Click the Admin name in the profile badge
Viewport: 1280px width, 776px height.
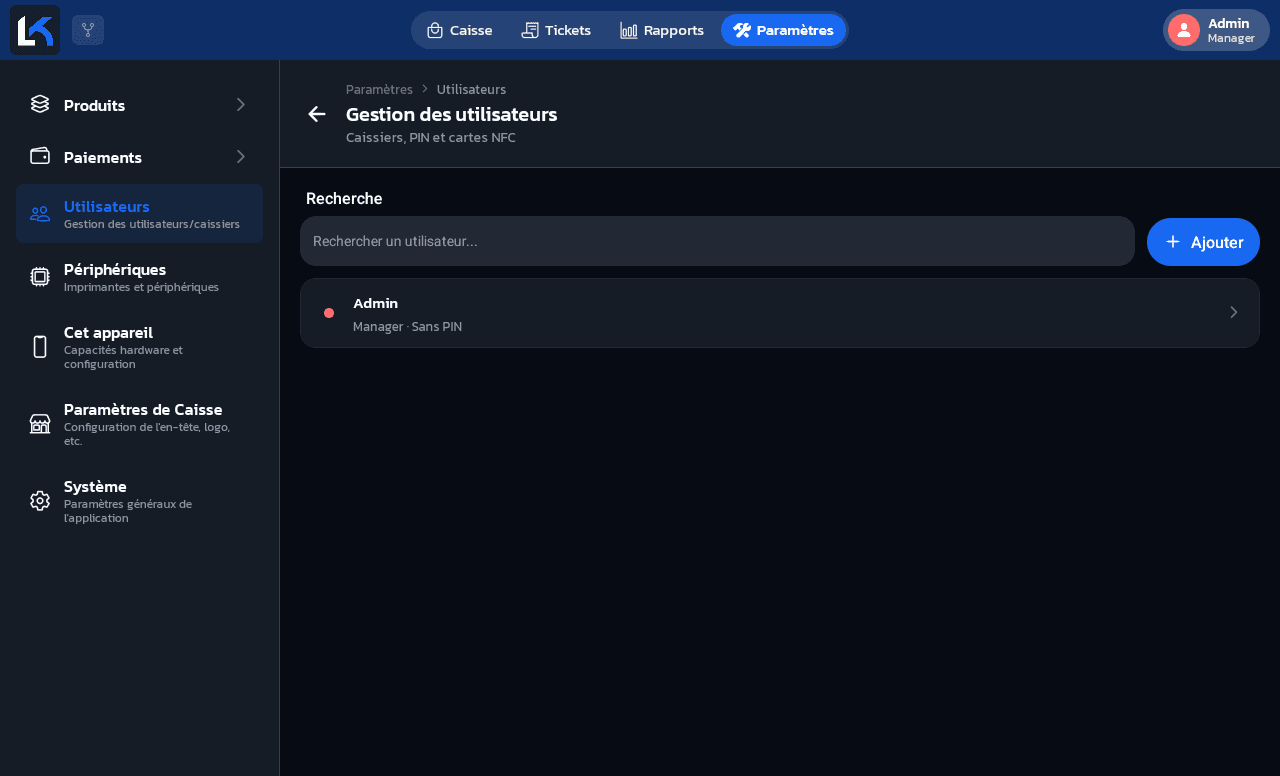1228,23
